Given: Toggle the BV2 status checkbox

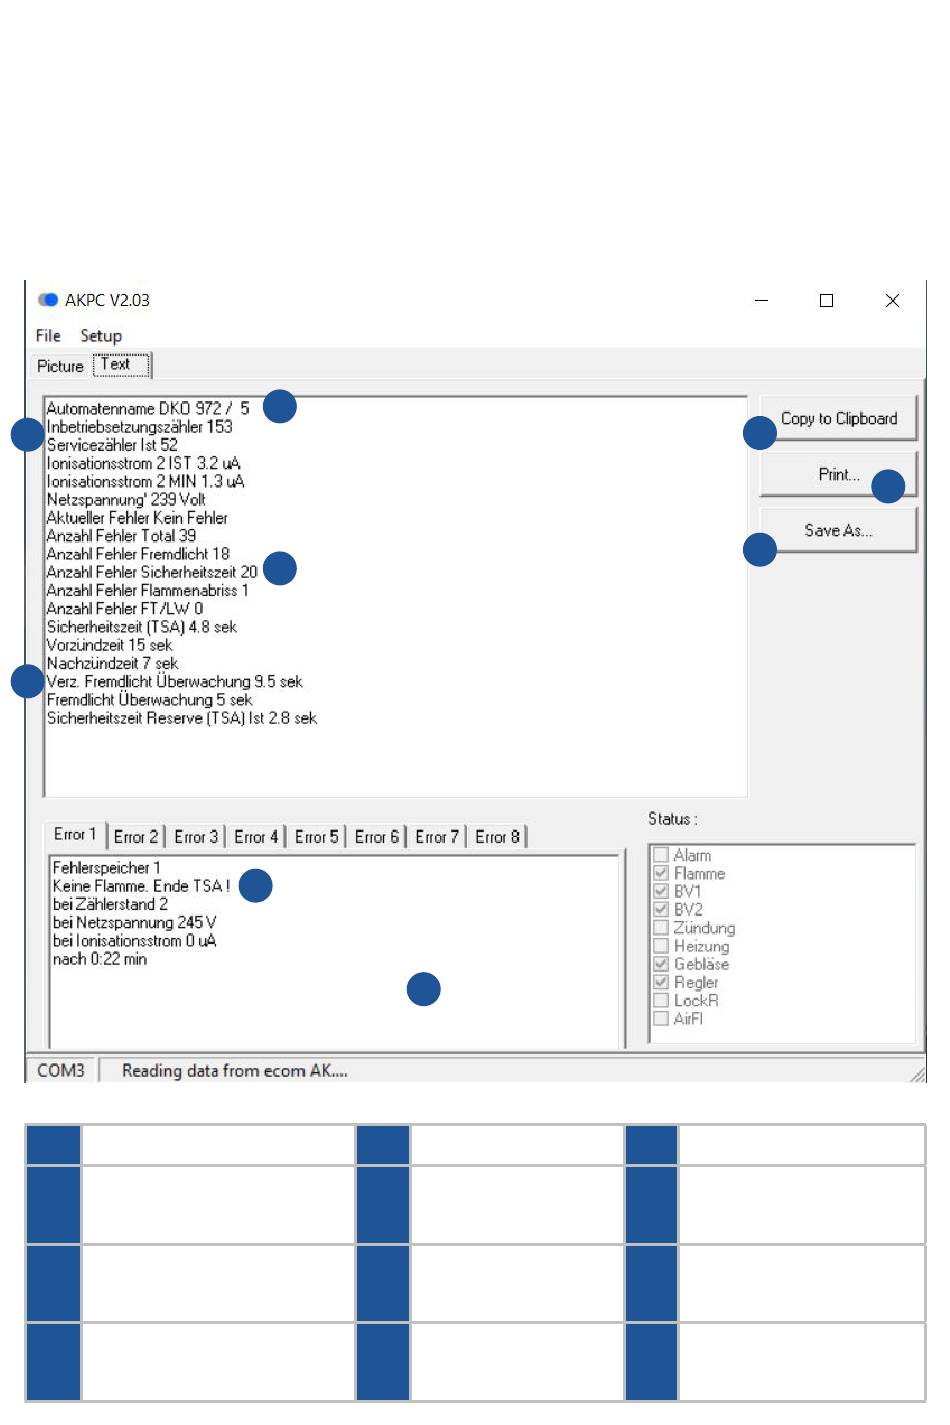Looking at the screenshot, I should [661, 909].
